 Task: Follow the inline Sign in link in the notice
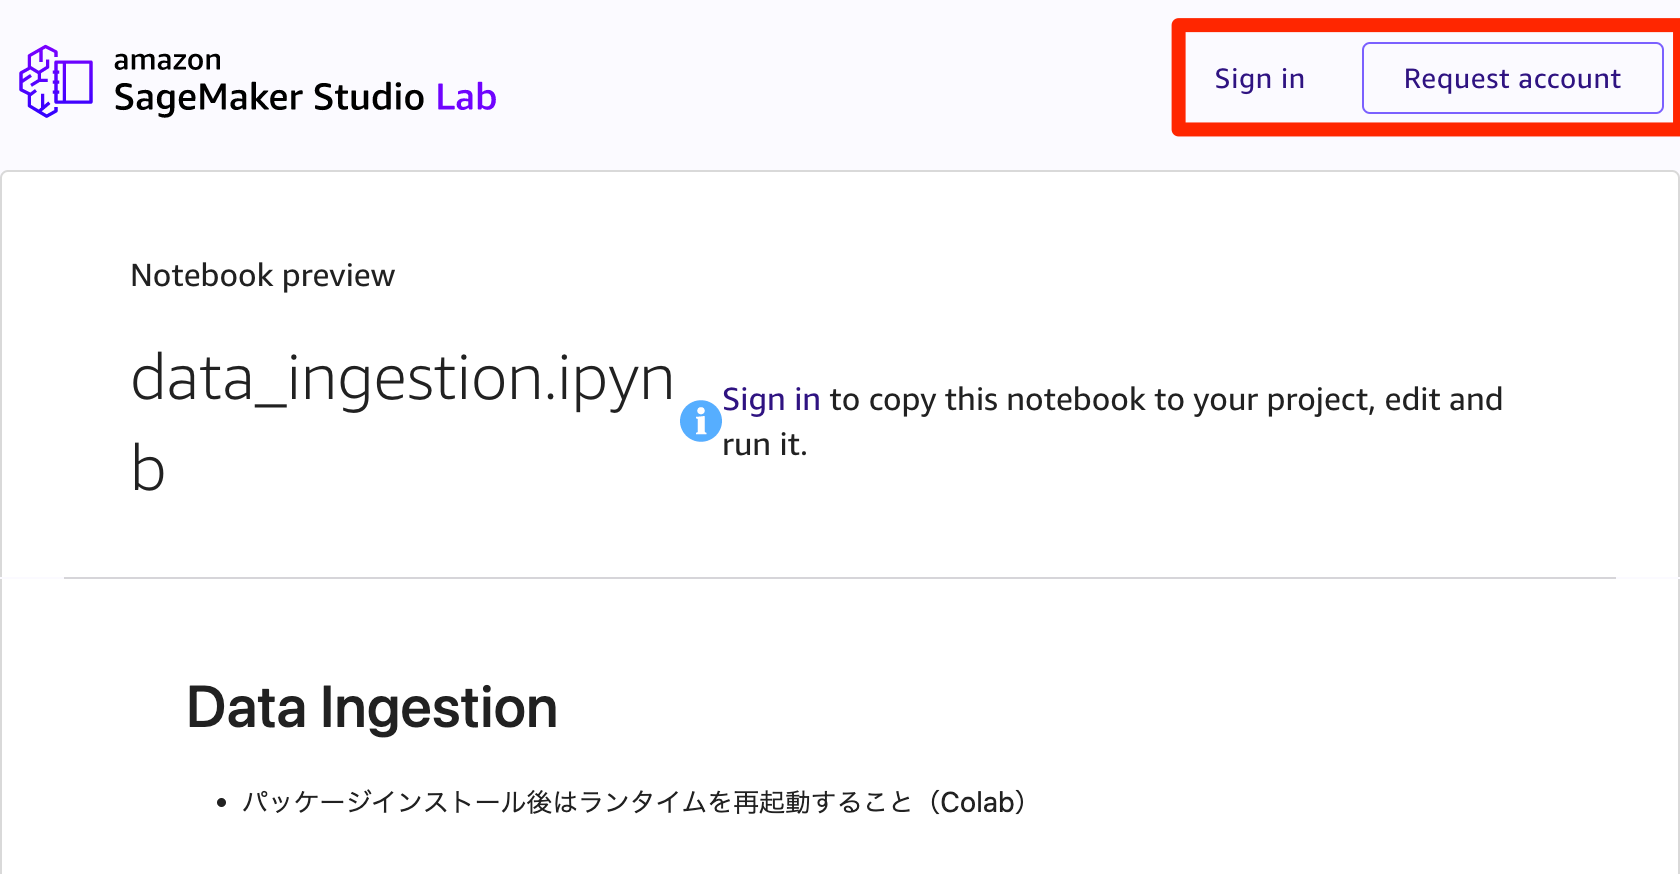pyautogui.click(x=770, y=399)
